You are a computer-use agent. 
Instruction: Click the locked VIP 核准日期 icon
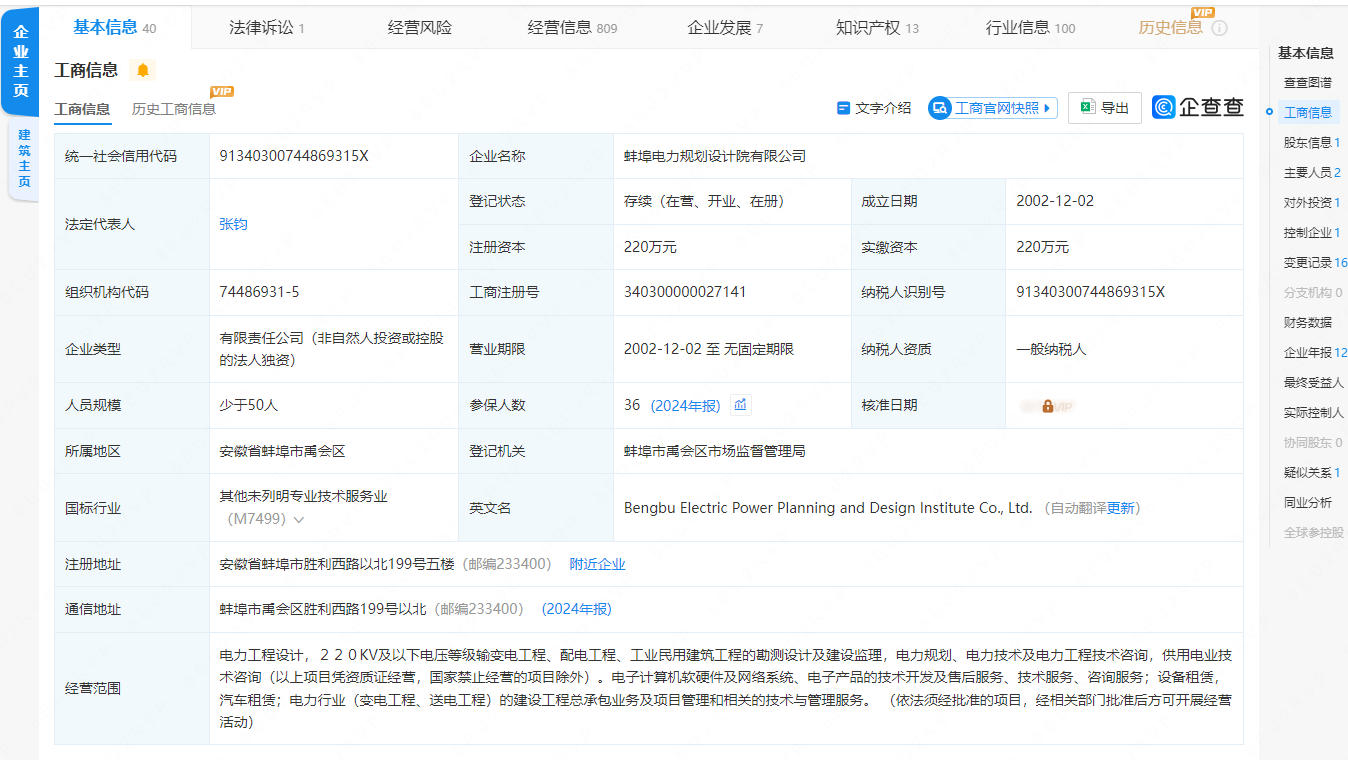click(1047, 406)
